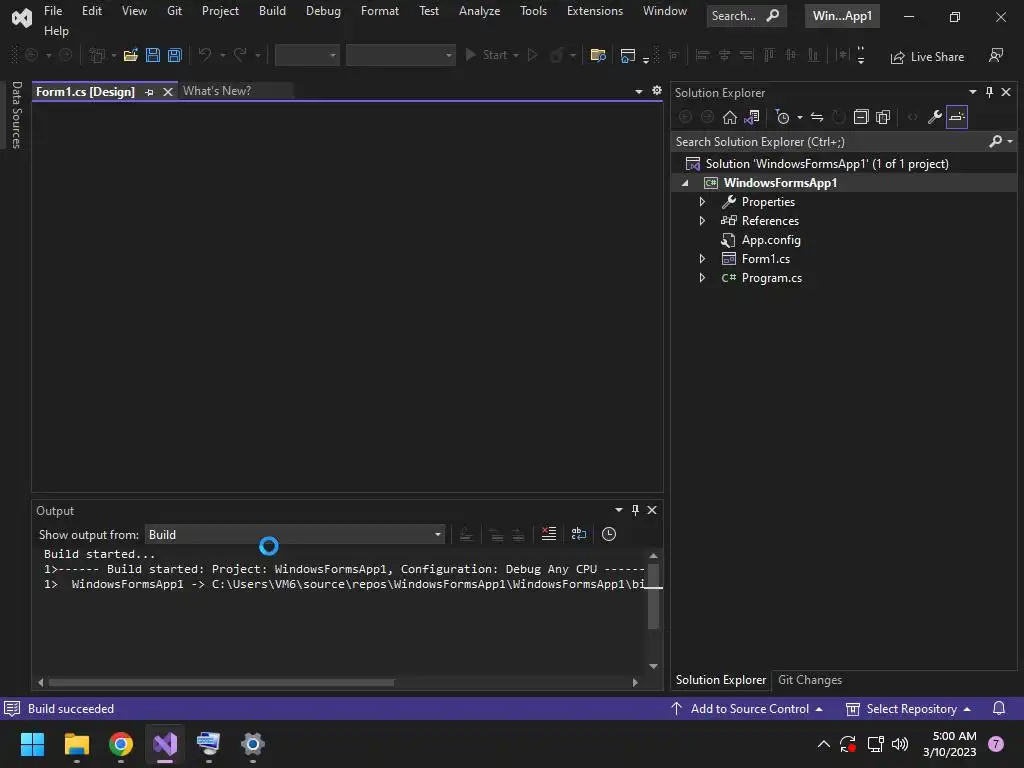Viewport: 1024px width, 768px height.
Task: Open File Explorer from the taskbar
Action: (x=76, y=744)
